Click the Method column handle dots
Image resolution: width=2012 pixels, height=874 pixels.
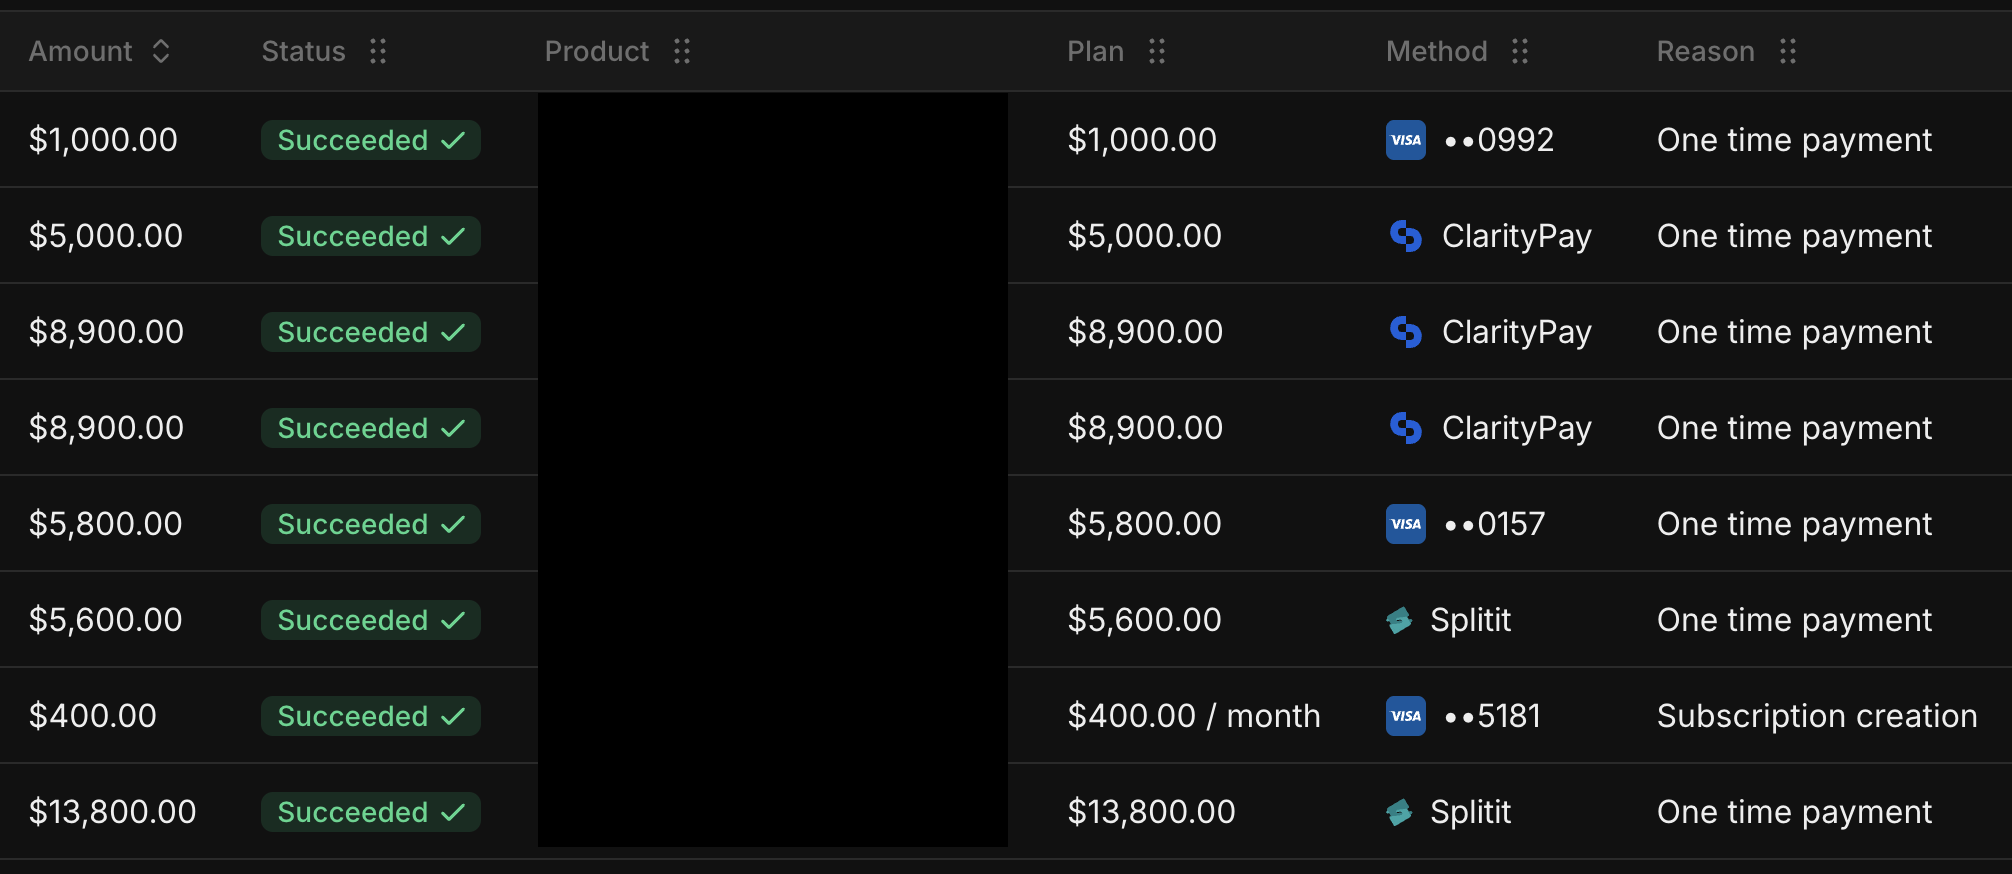[1520, 51]
